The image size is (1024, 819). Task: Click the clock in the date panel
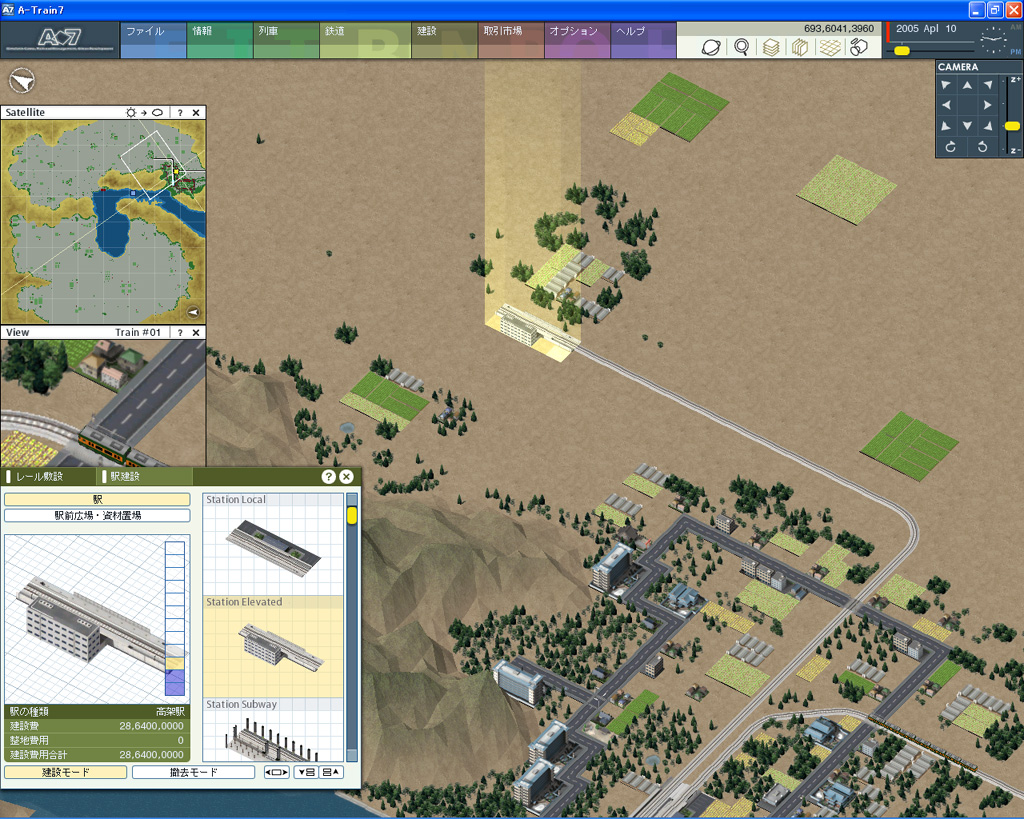(993, 40)
